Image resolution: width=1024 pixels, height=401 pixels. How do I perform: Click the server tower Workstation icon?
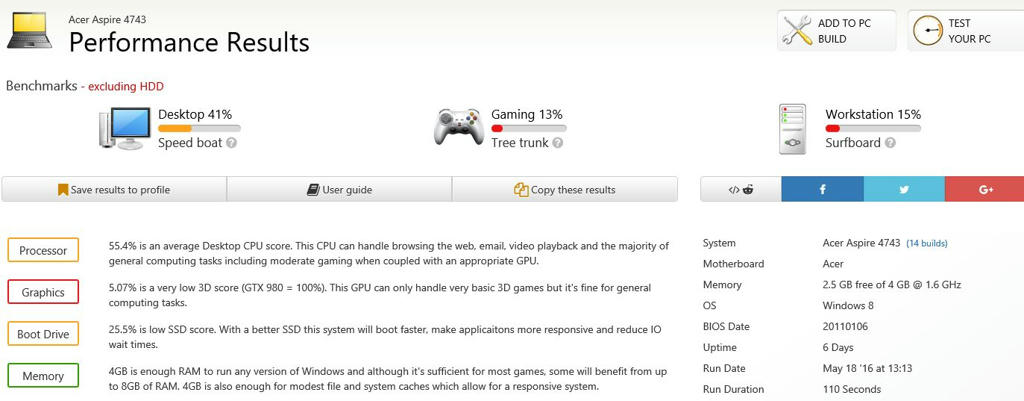tap(792, 129)
